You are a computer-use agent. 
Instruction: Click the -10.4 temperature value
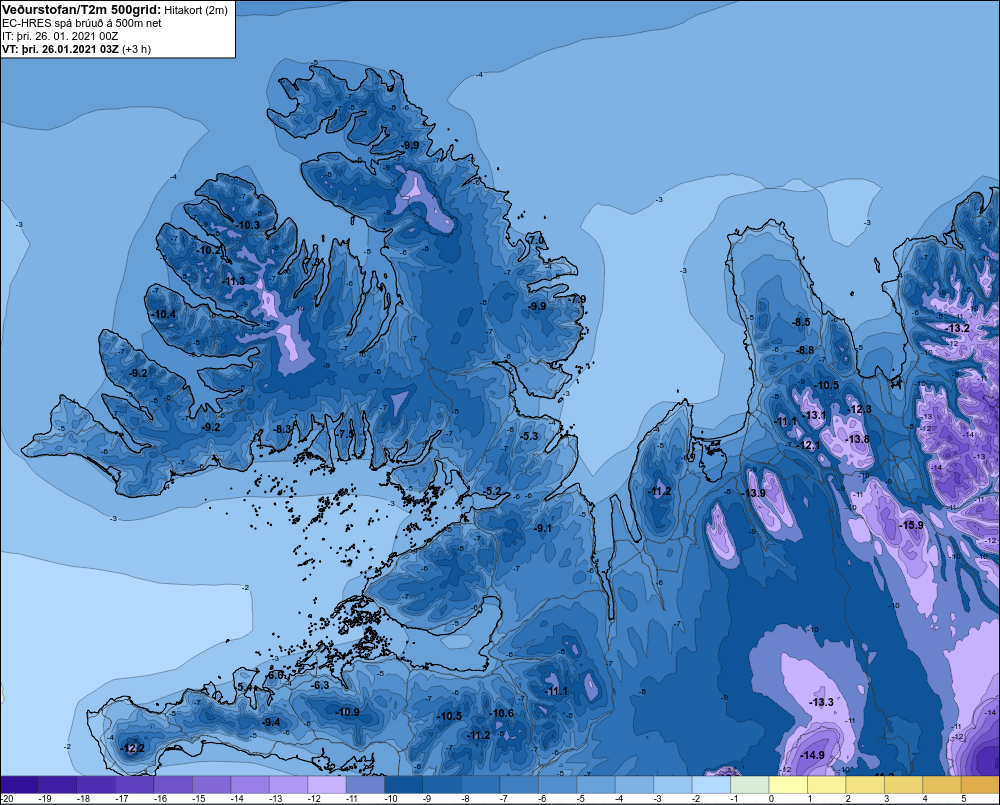[163, 314]
